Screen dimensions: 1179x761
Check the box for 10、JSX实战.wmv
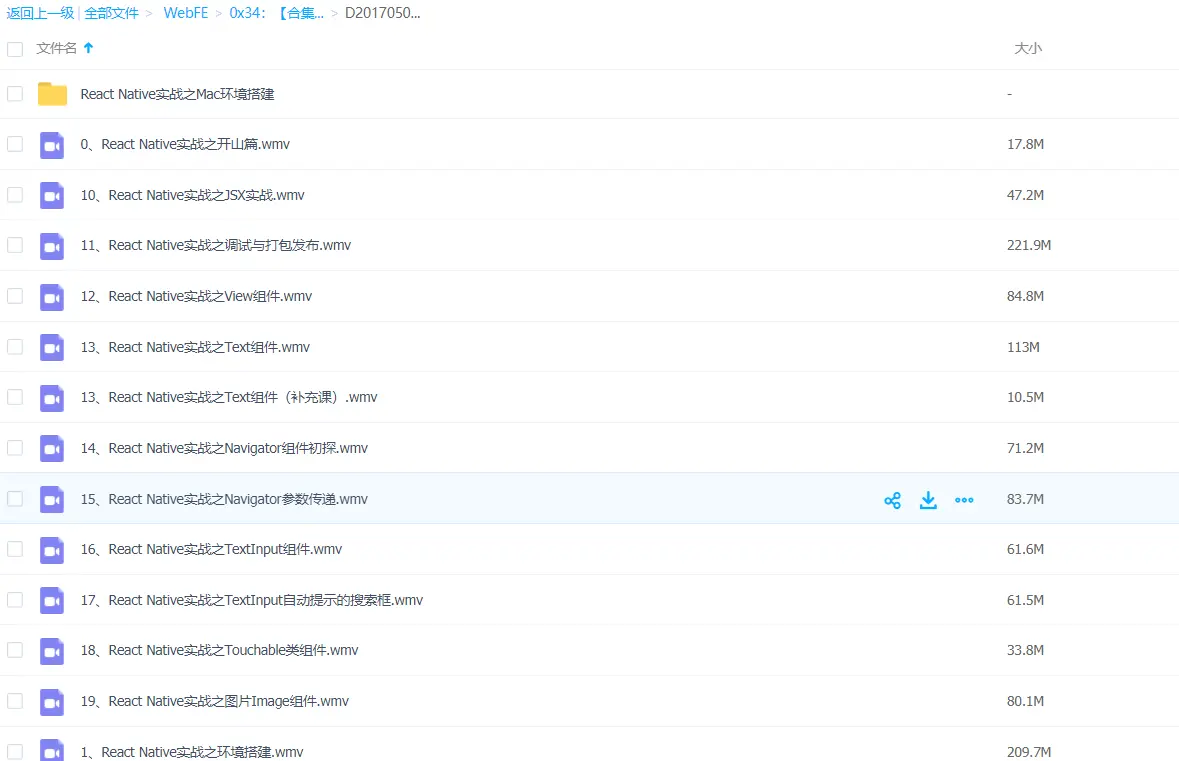[x=15, y=195]
